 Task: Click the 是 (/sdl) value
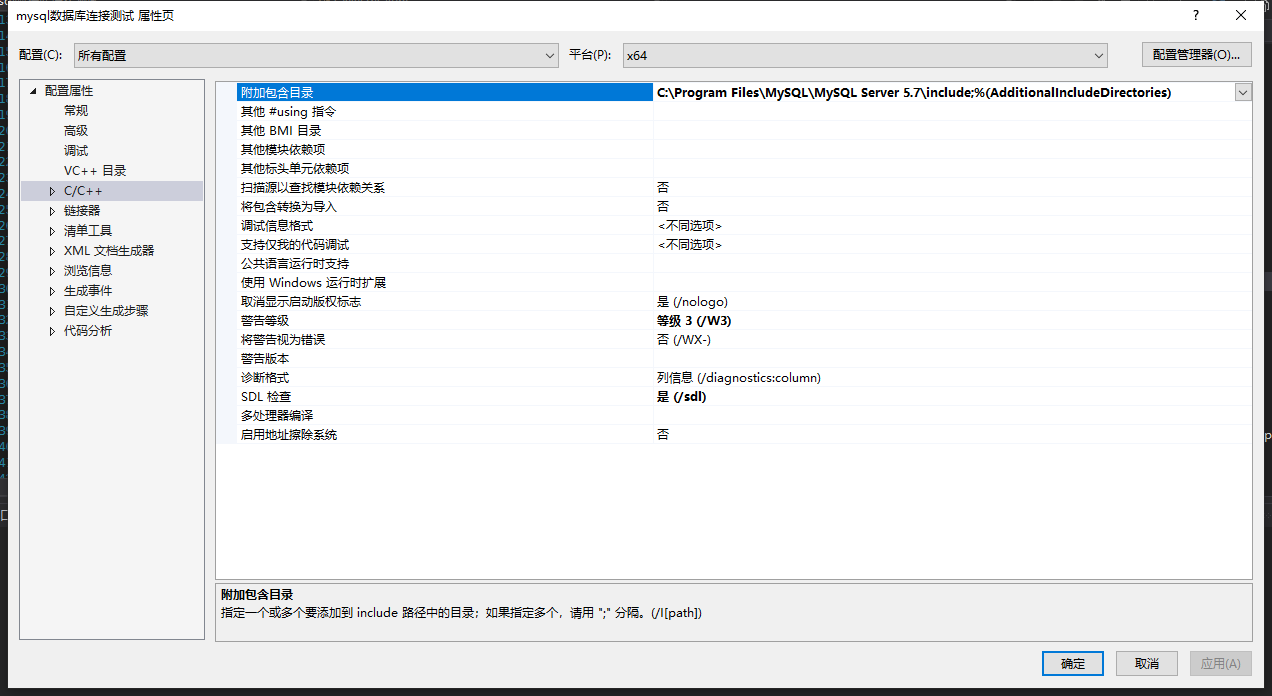[681, 397]
